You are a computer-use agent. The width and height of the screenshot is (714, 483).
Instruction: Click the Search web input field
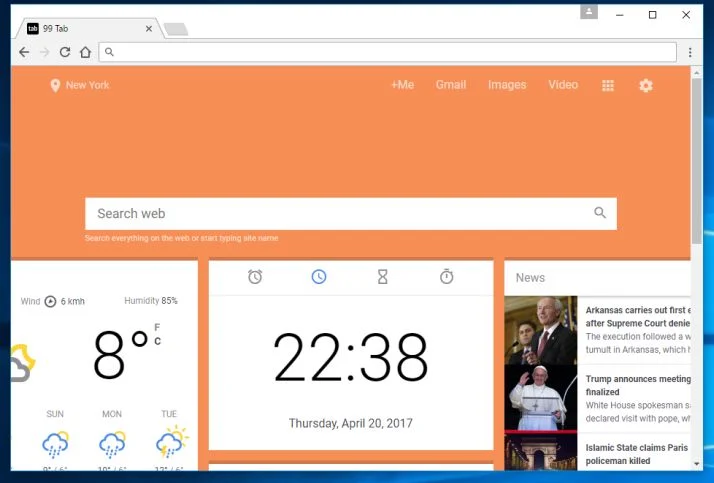click(351, 214)
